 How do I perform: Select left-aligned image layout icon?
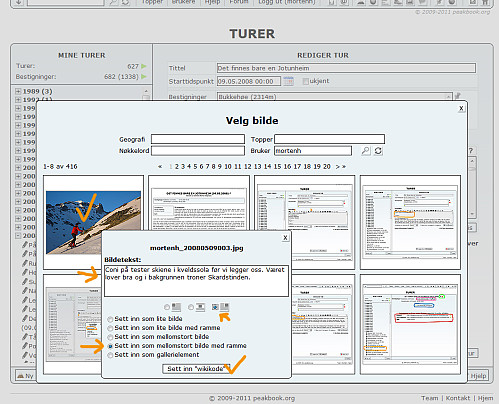pos(176,307)
